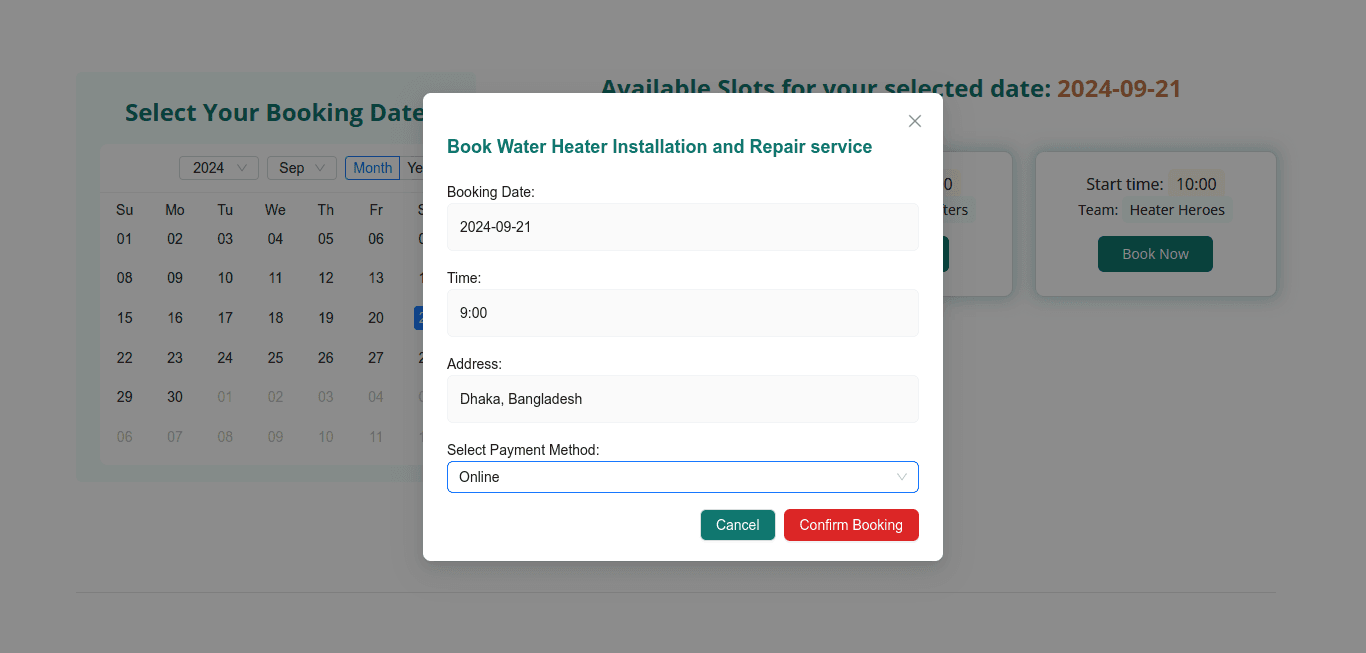Select September 15 on the calendar
The image size is (1366, 653).
coord(125,318)
